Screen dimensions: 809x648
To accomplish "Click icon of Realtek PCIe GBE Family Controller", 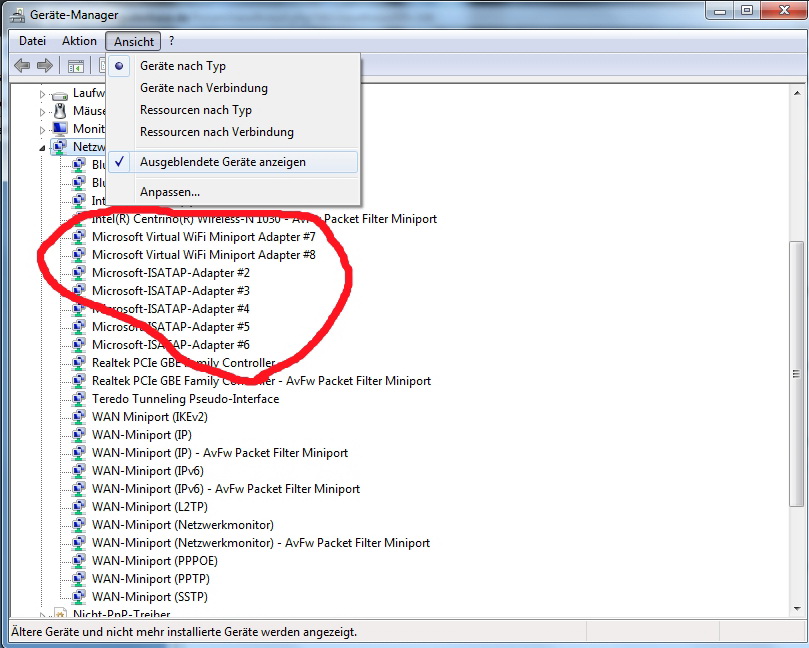I will click(x=78, y=363).
